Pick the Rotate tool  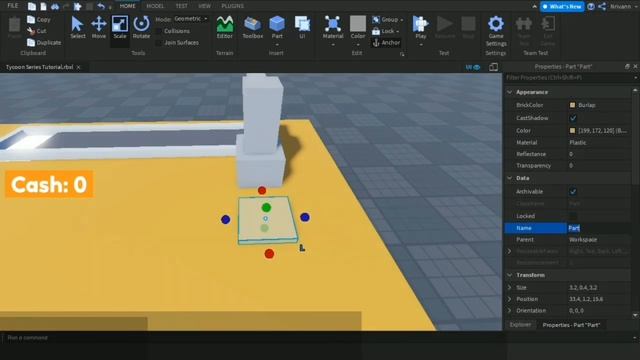pyautogui.click(x=141, y=27)
